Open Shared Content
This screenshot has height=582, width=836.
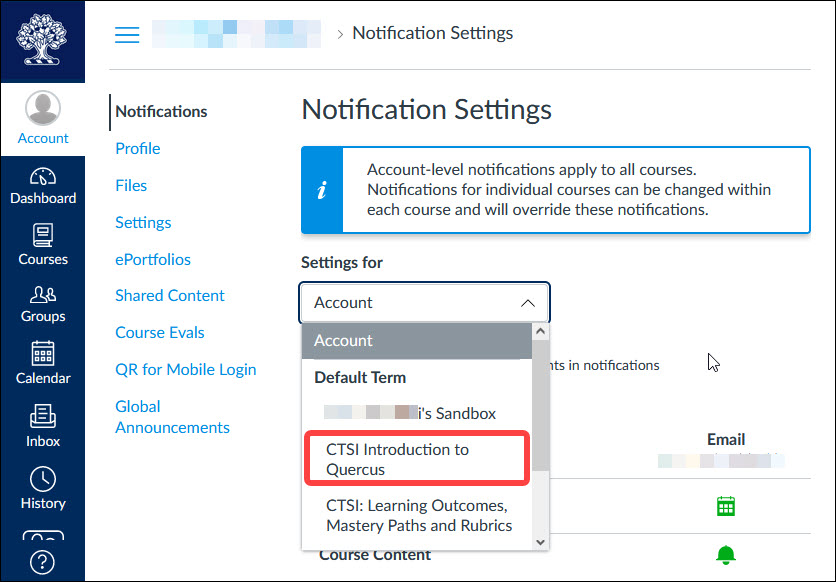pyautogui.click(x=170, y=295)
